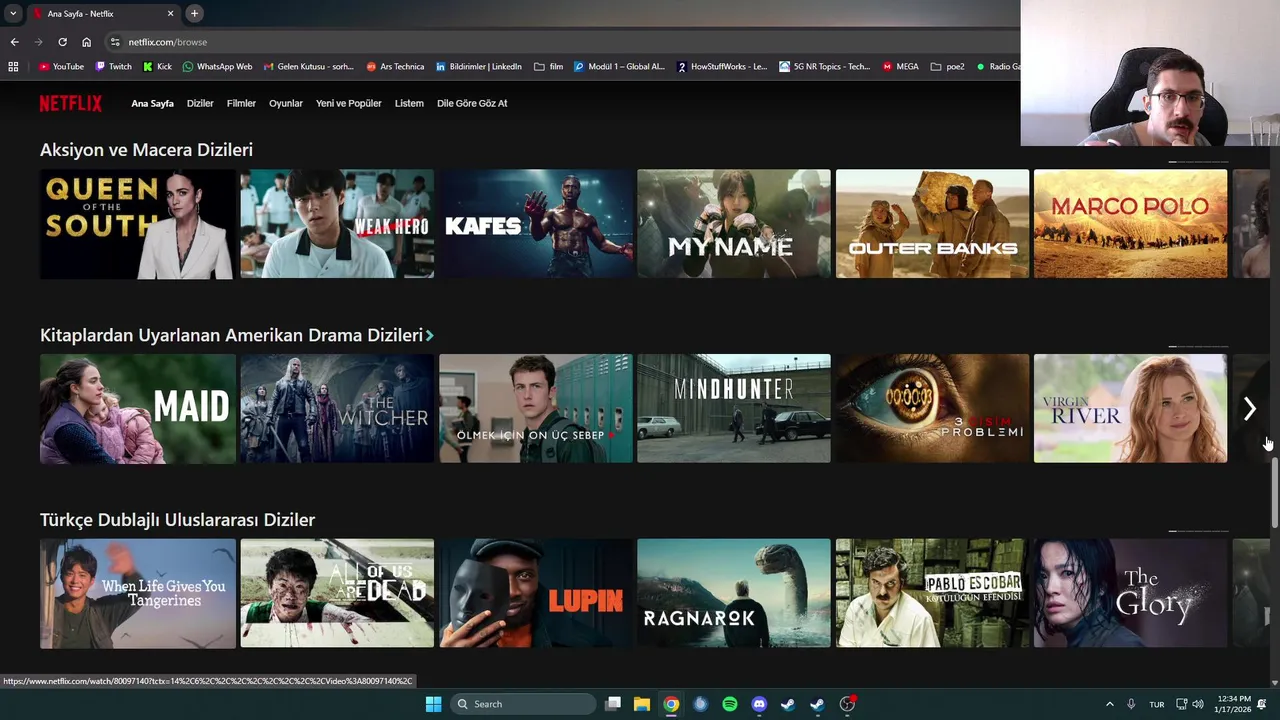Select Yeni ve Popüler menu item
This screenshot has width=1280, height=720.
click(349, 103)
